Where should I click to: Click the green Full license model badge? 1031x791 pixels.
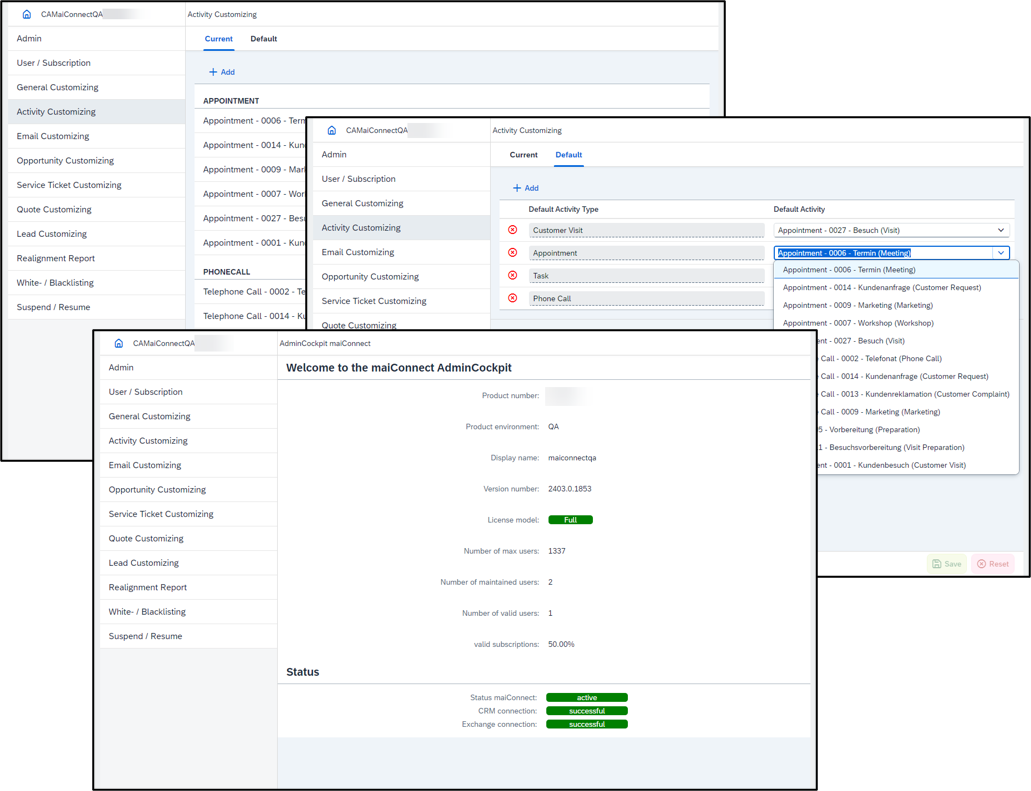[570, 520]
